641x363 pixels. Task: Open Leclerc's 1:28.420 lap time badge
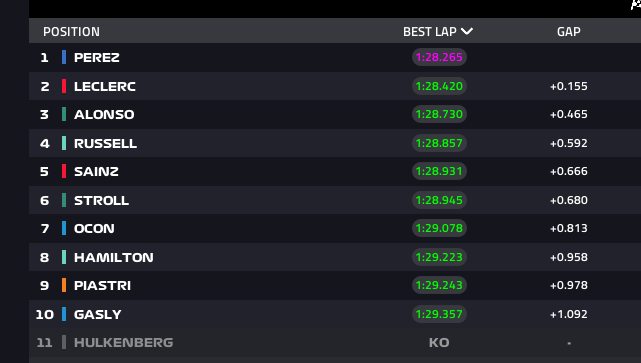point(439,86)
